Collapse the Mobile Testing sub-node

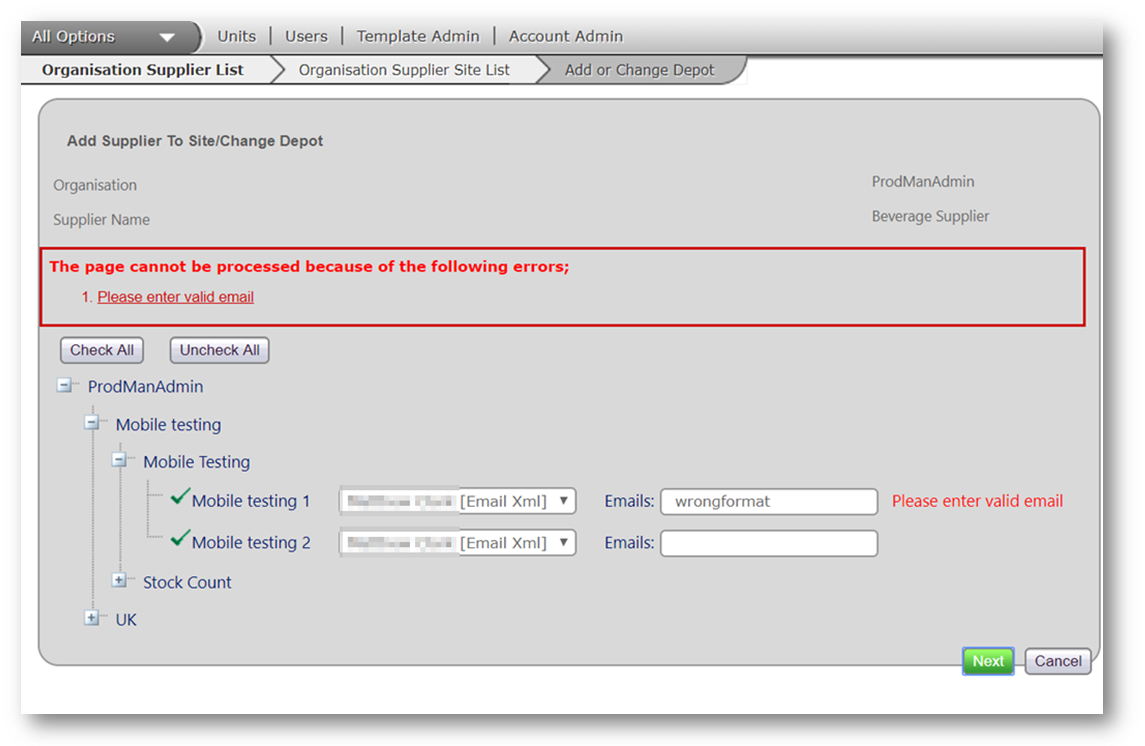pyautogui.click(x=120, y=460)
